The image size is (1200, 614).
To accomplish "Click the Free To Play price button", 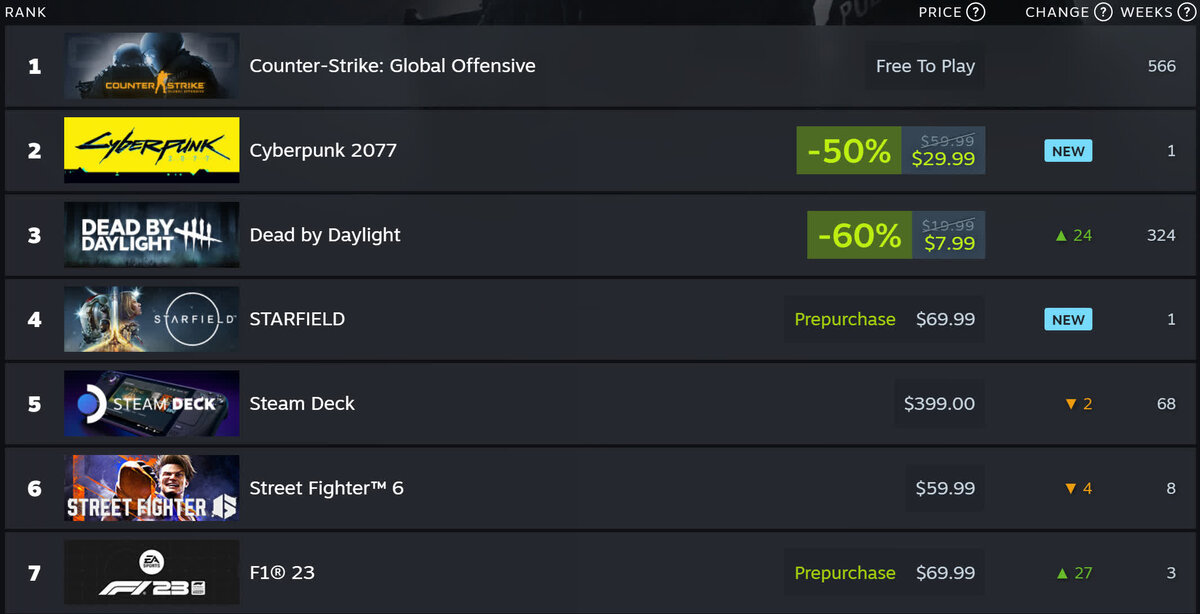I will pos(925,66).
